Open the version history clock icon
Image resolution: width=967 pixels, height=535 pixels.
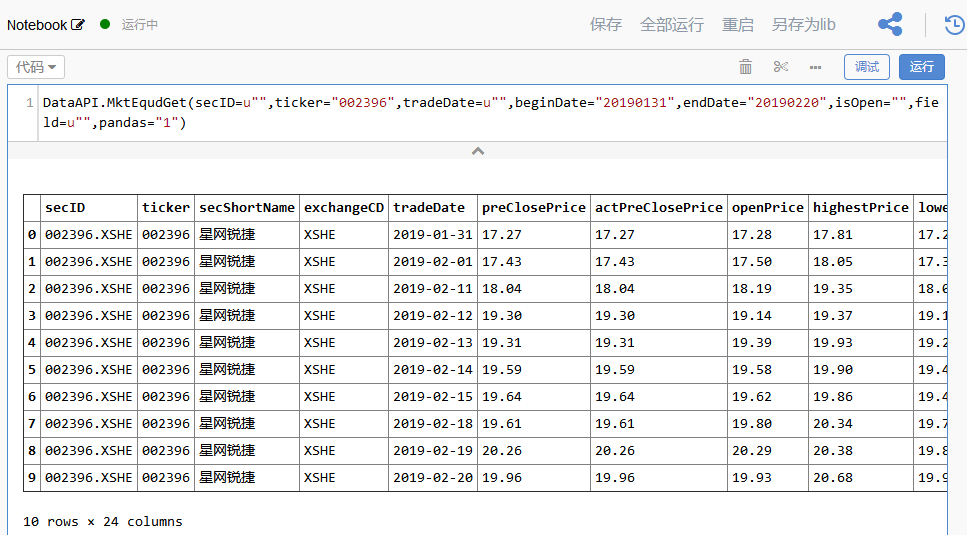955,25
